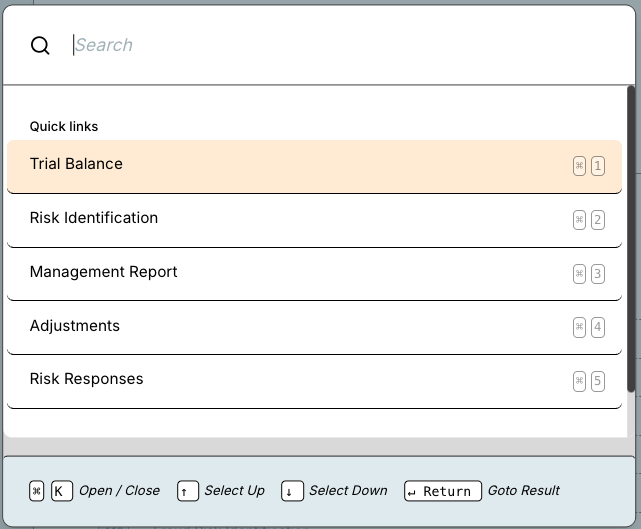This screenshot has width=641, height=529.
Task: Click the 4 shortcut badge on Adjustments
Action: click(598, 327)
